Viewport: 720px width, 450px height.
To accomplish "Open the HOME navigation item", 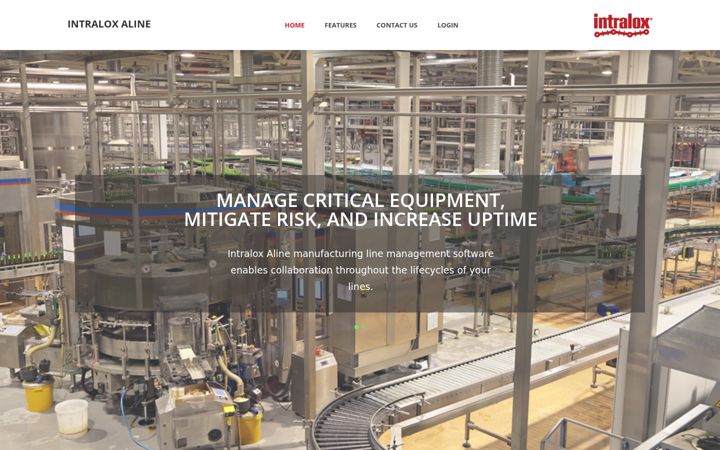I will pyautogui.click(x=294, y=25).
